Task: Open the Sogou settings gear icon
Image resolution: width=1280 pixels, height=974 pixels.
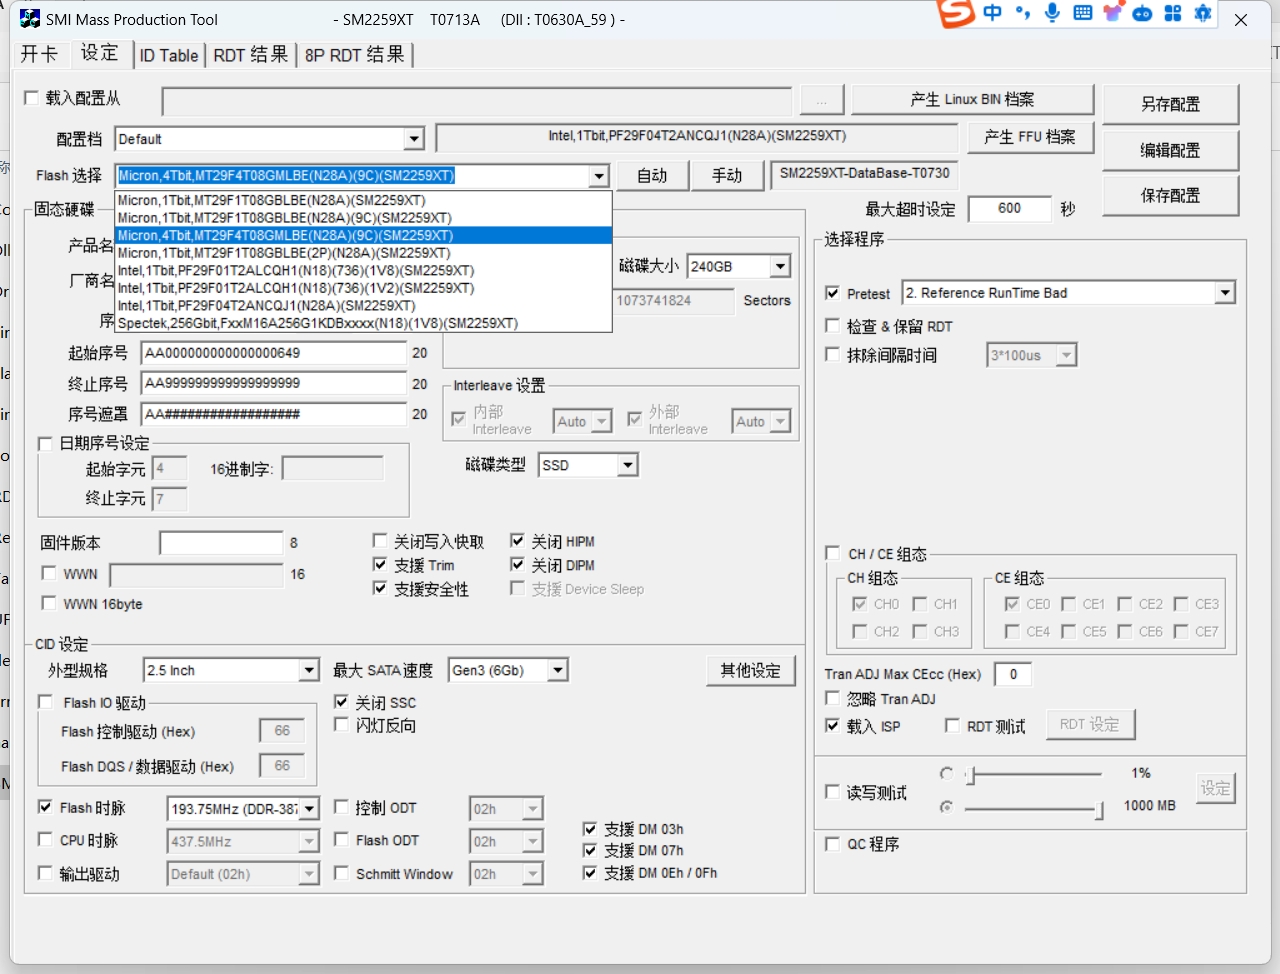Action: [1203, 13]
